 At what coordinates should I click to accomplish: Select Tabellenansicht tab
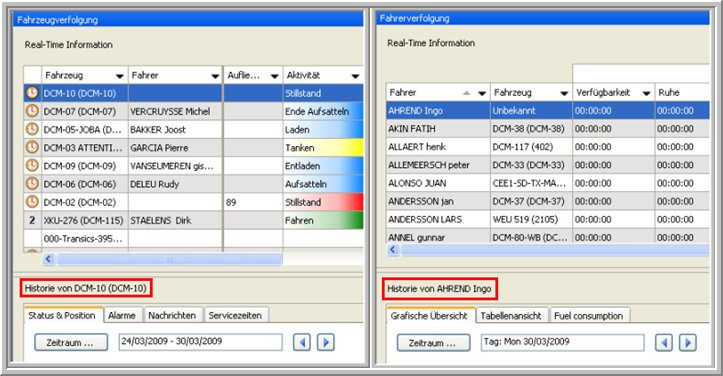pyautogui.click(x=511, y=316)
